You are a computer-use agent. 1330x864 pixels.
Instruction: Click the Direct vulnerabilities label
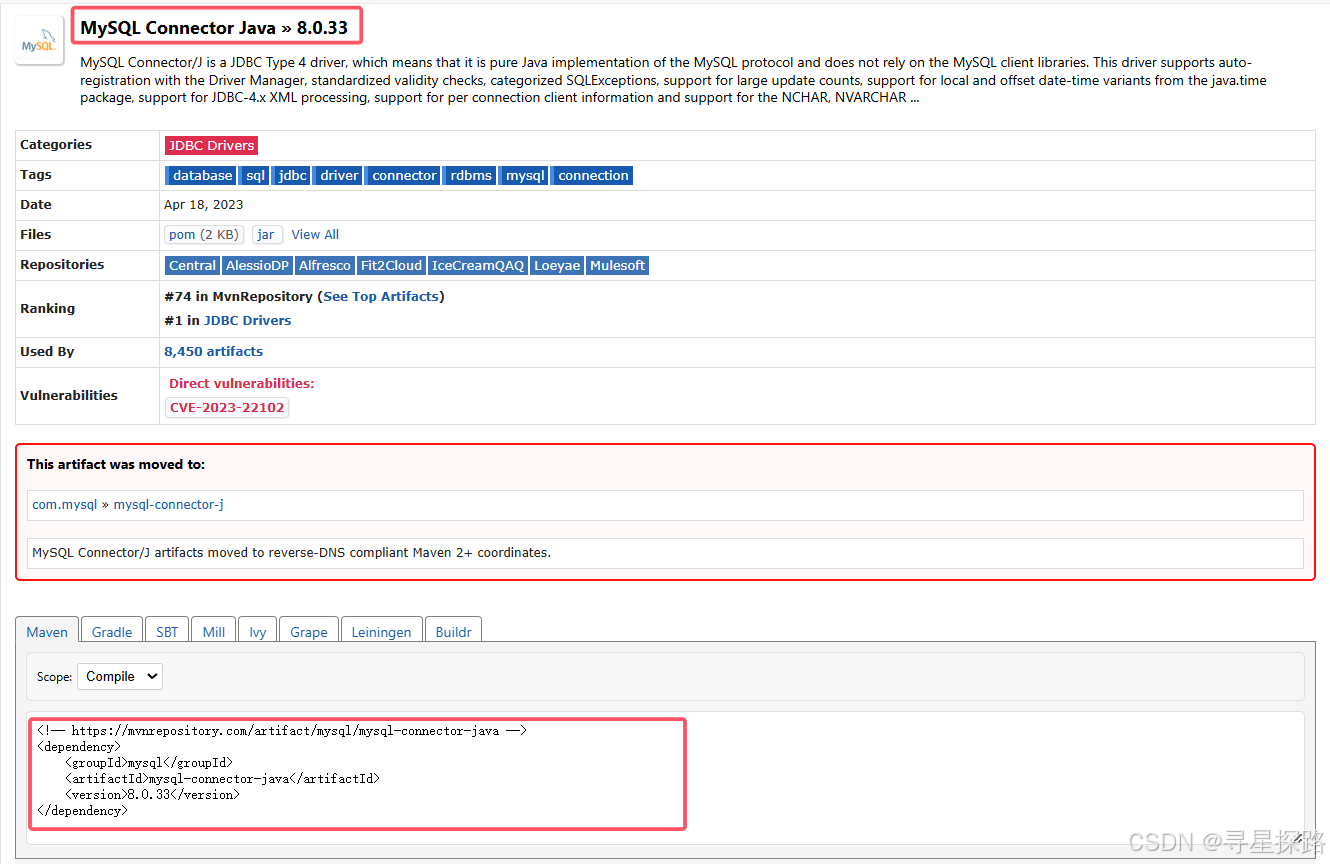click(x=241, y=384)
